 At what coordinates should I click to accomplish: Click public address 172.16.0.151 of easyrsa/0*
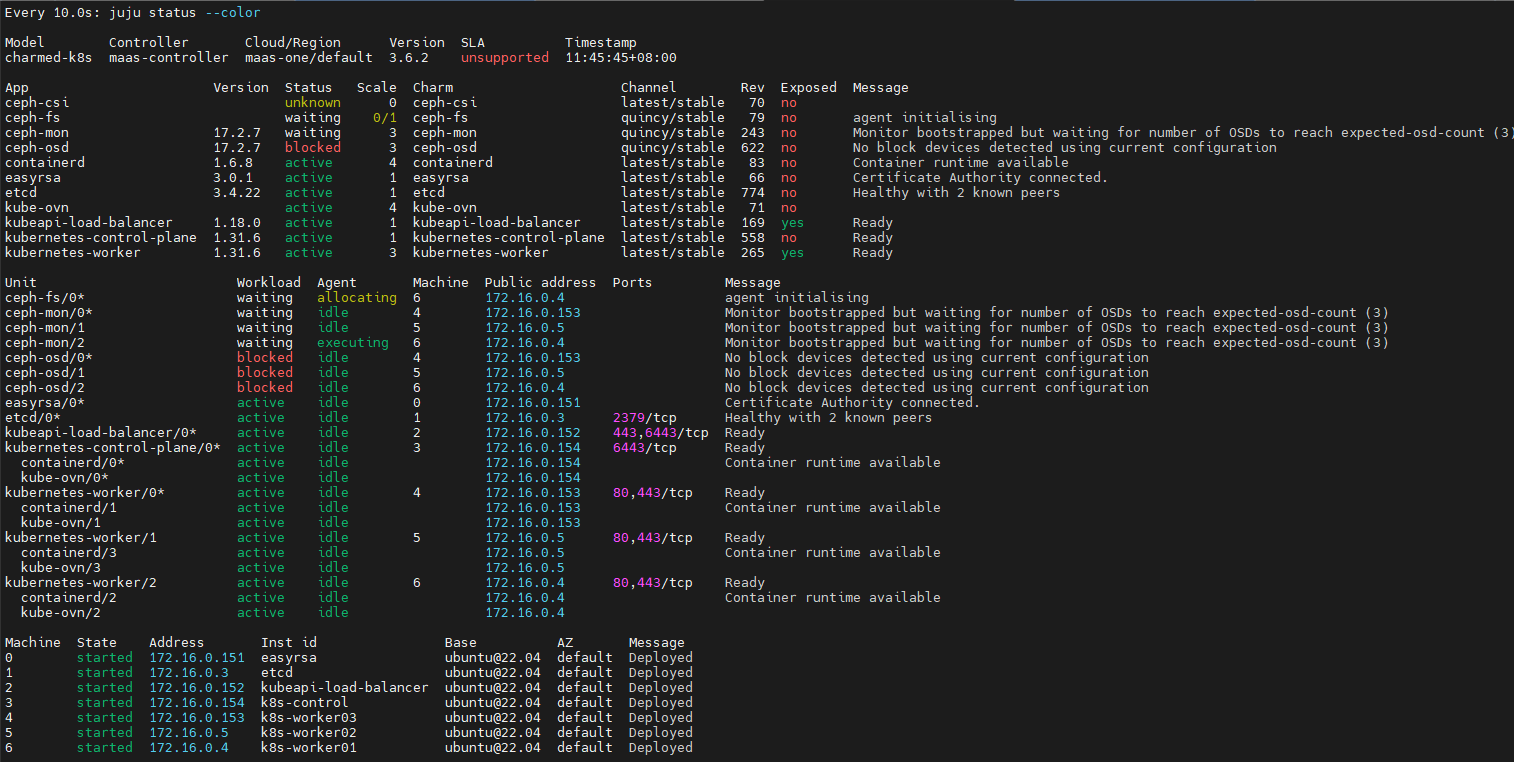pyautogui.click(x=533, y=402)
